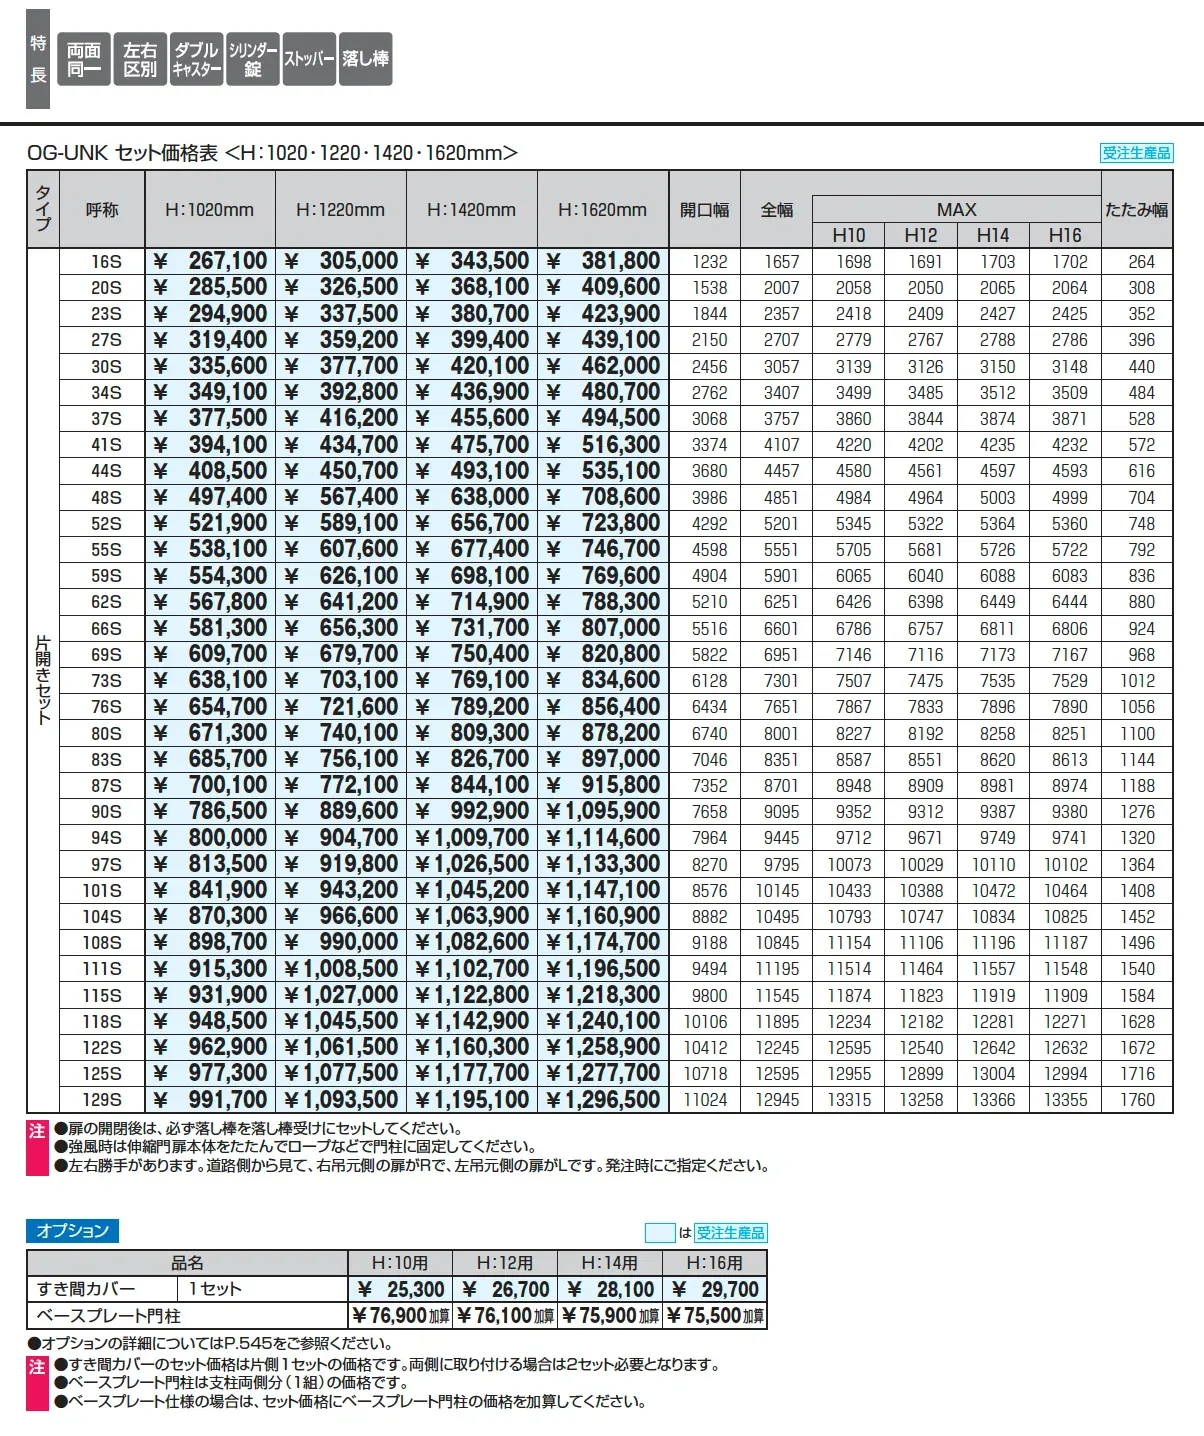
Task: Click the ベースプレート門柱 H:16用 price
Action: click(x=715, y=1316)
